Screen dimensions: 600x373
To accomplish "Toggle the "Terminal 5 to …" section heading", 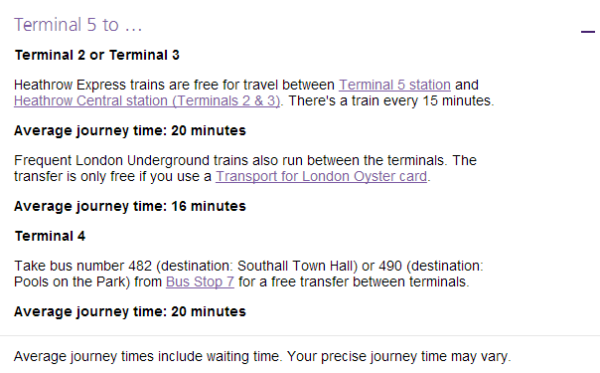I will [x=78, y=25].
